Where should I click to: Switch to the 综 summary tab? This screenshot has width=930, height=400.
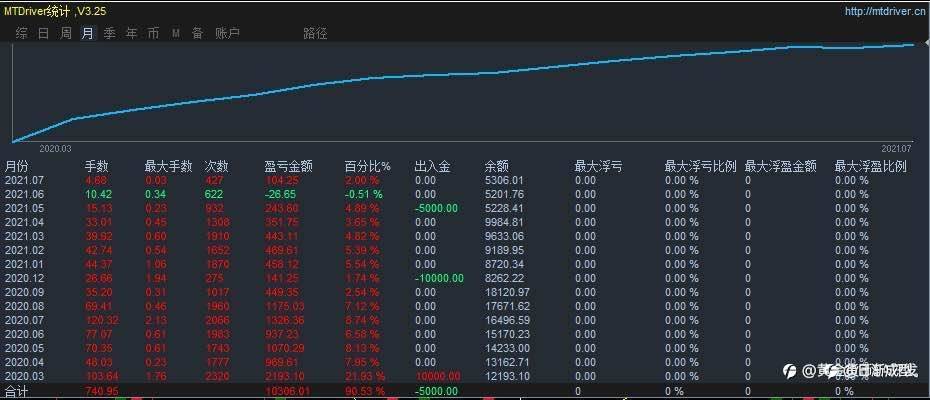pos(22,33)
